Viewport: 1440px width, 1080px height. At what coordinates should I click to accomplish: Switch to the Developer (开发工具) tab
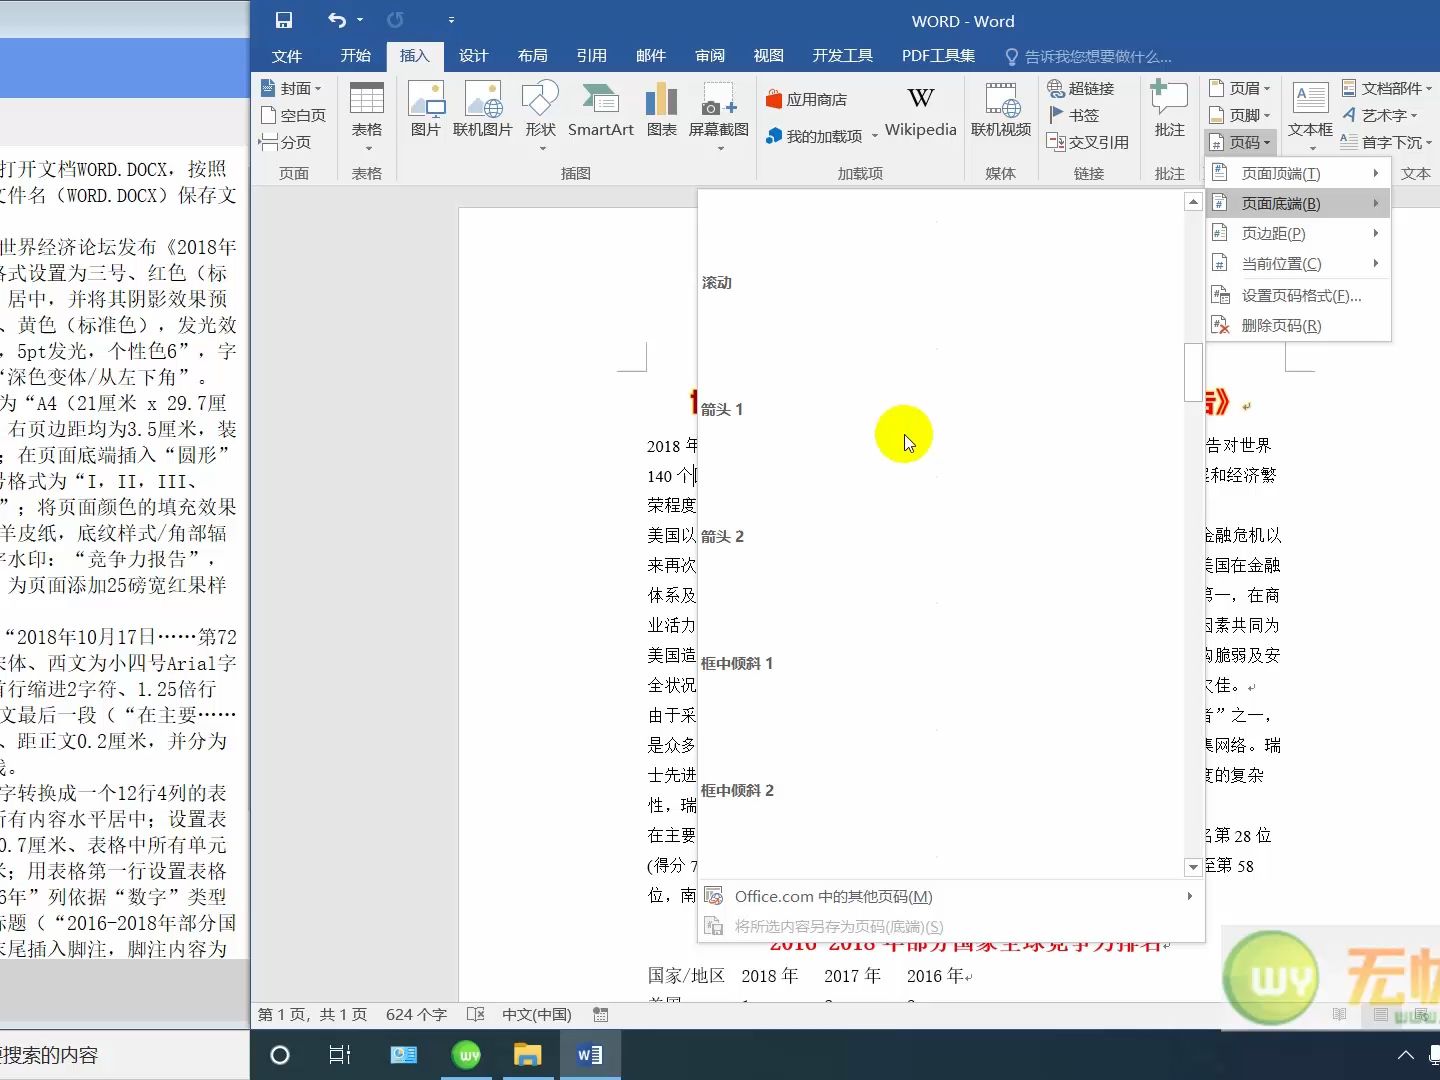point(842,56)
